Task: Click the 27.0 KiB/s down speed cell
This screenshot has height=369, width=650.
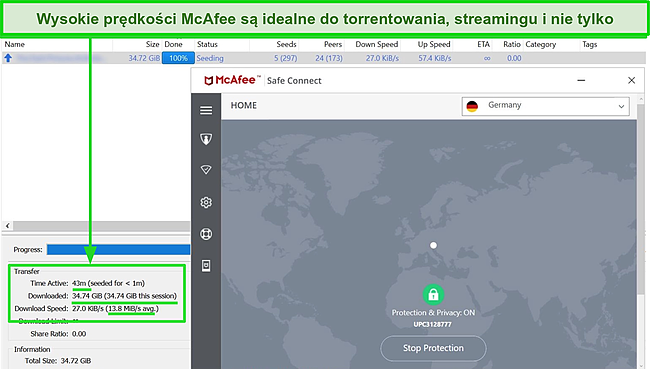Action: [382, 58]
